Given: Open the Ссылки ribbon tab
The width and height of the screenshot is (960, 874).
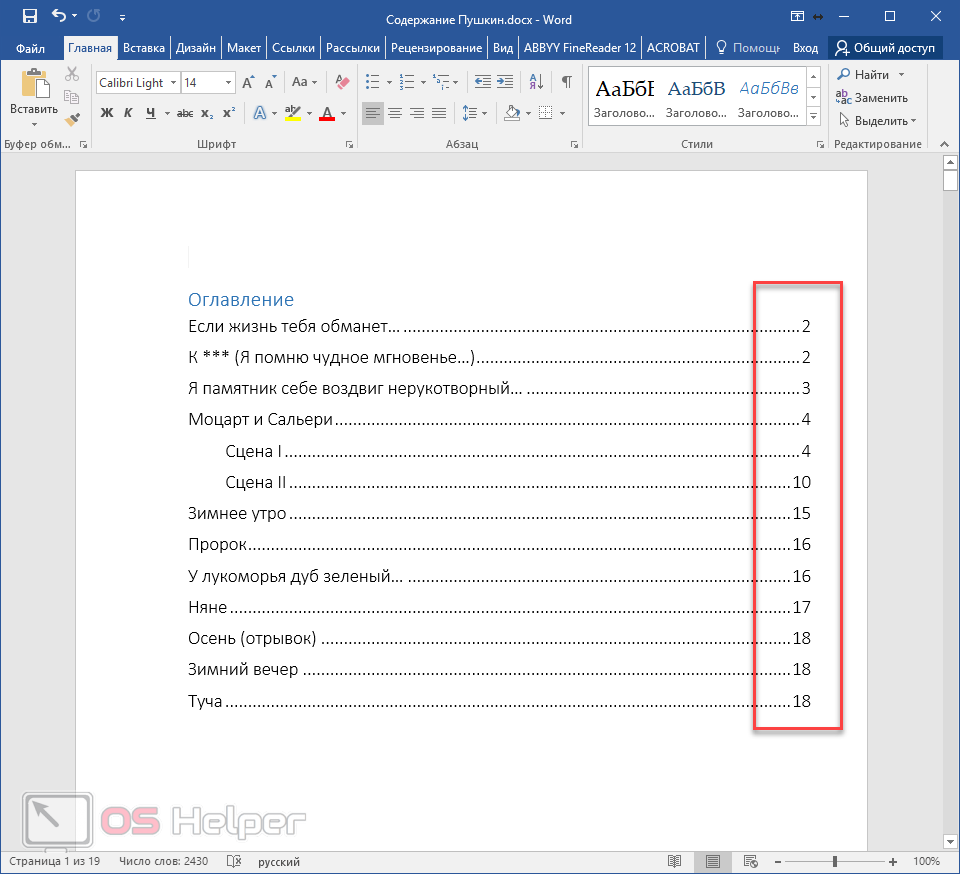Looking at the screenshot, I should pyautogui.click(x=293, y=47).
